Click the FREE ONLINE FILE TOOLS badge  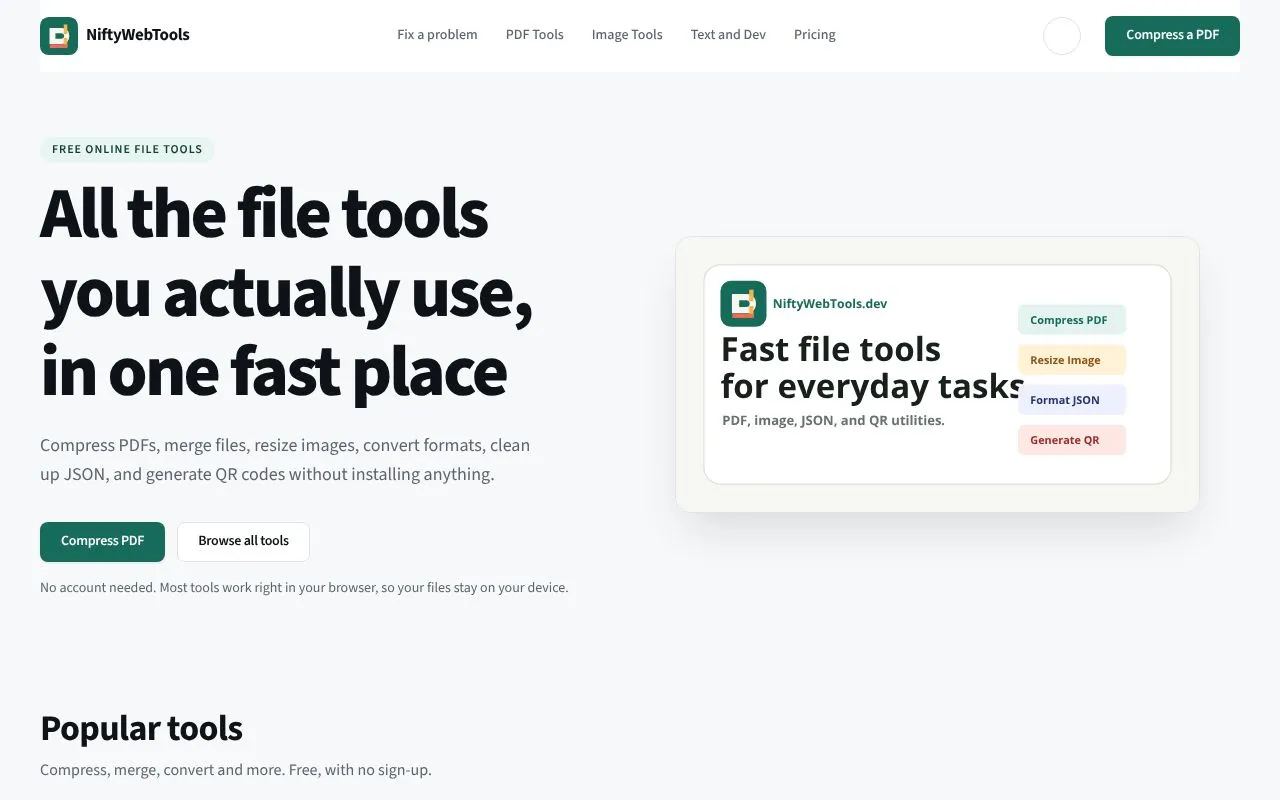pyautogui.click(x=127, y=150)
